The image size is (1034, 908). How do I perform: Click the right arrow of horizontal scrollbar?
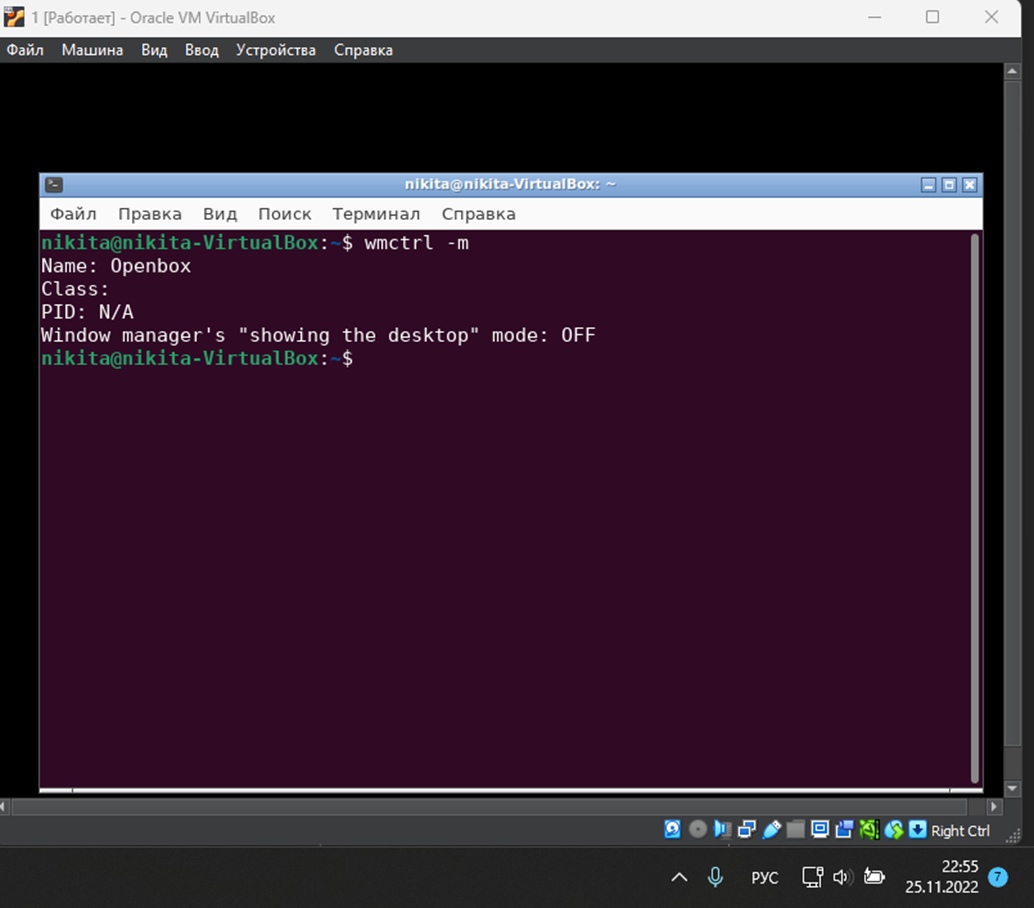point(993,806)
